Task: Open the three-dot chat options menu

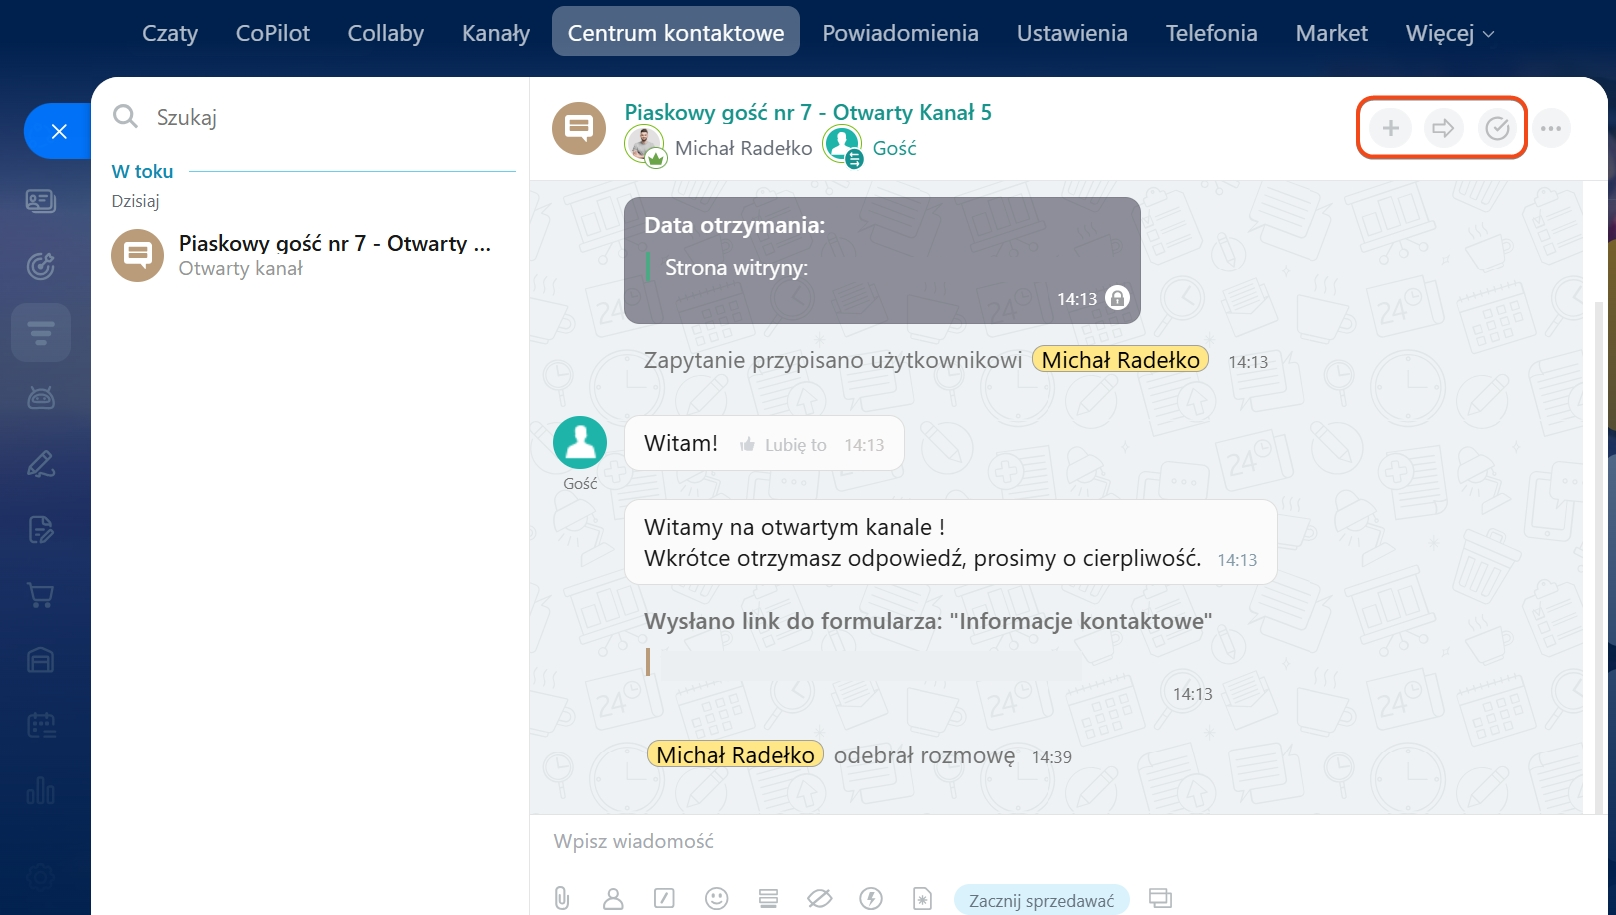Action: [1551, 128]
